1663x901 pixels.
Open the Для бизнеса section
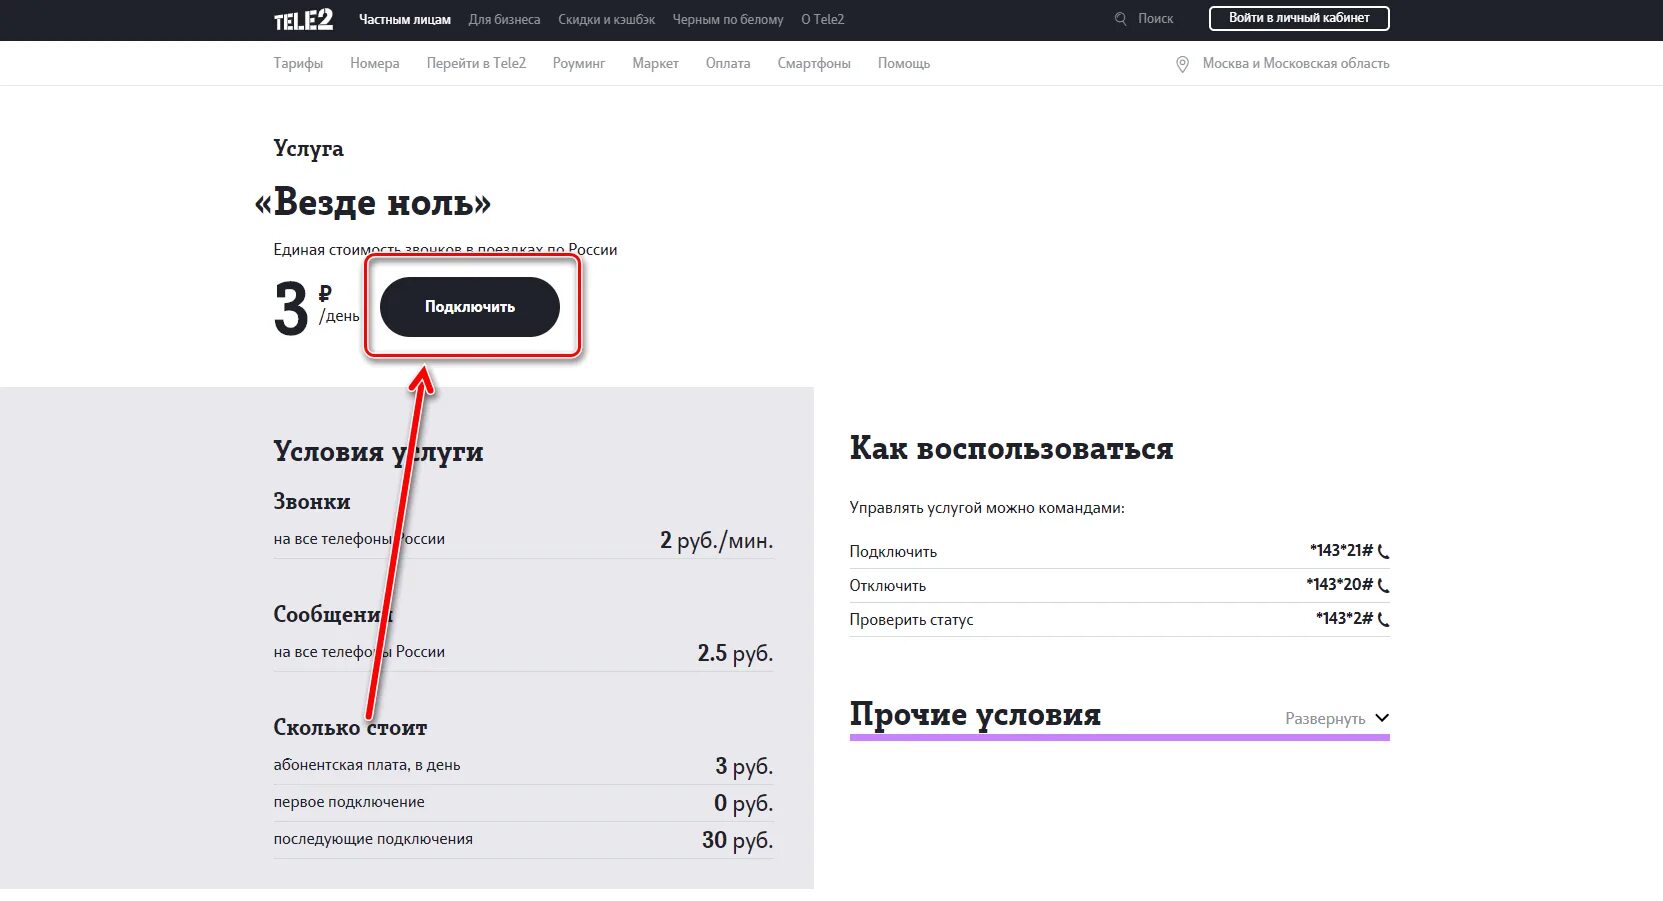coord(504,19)
